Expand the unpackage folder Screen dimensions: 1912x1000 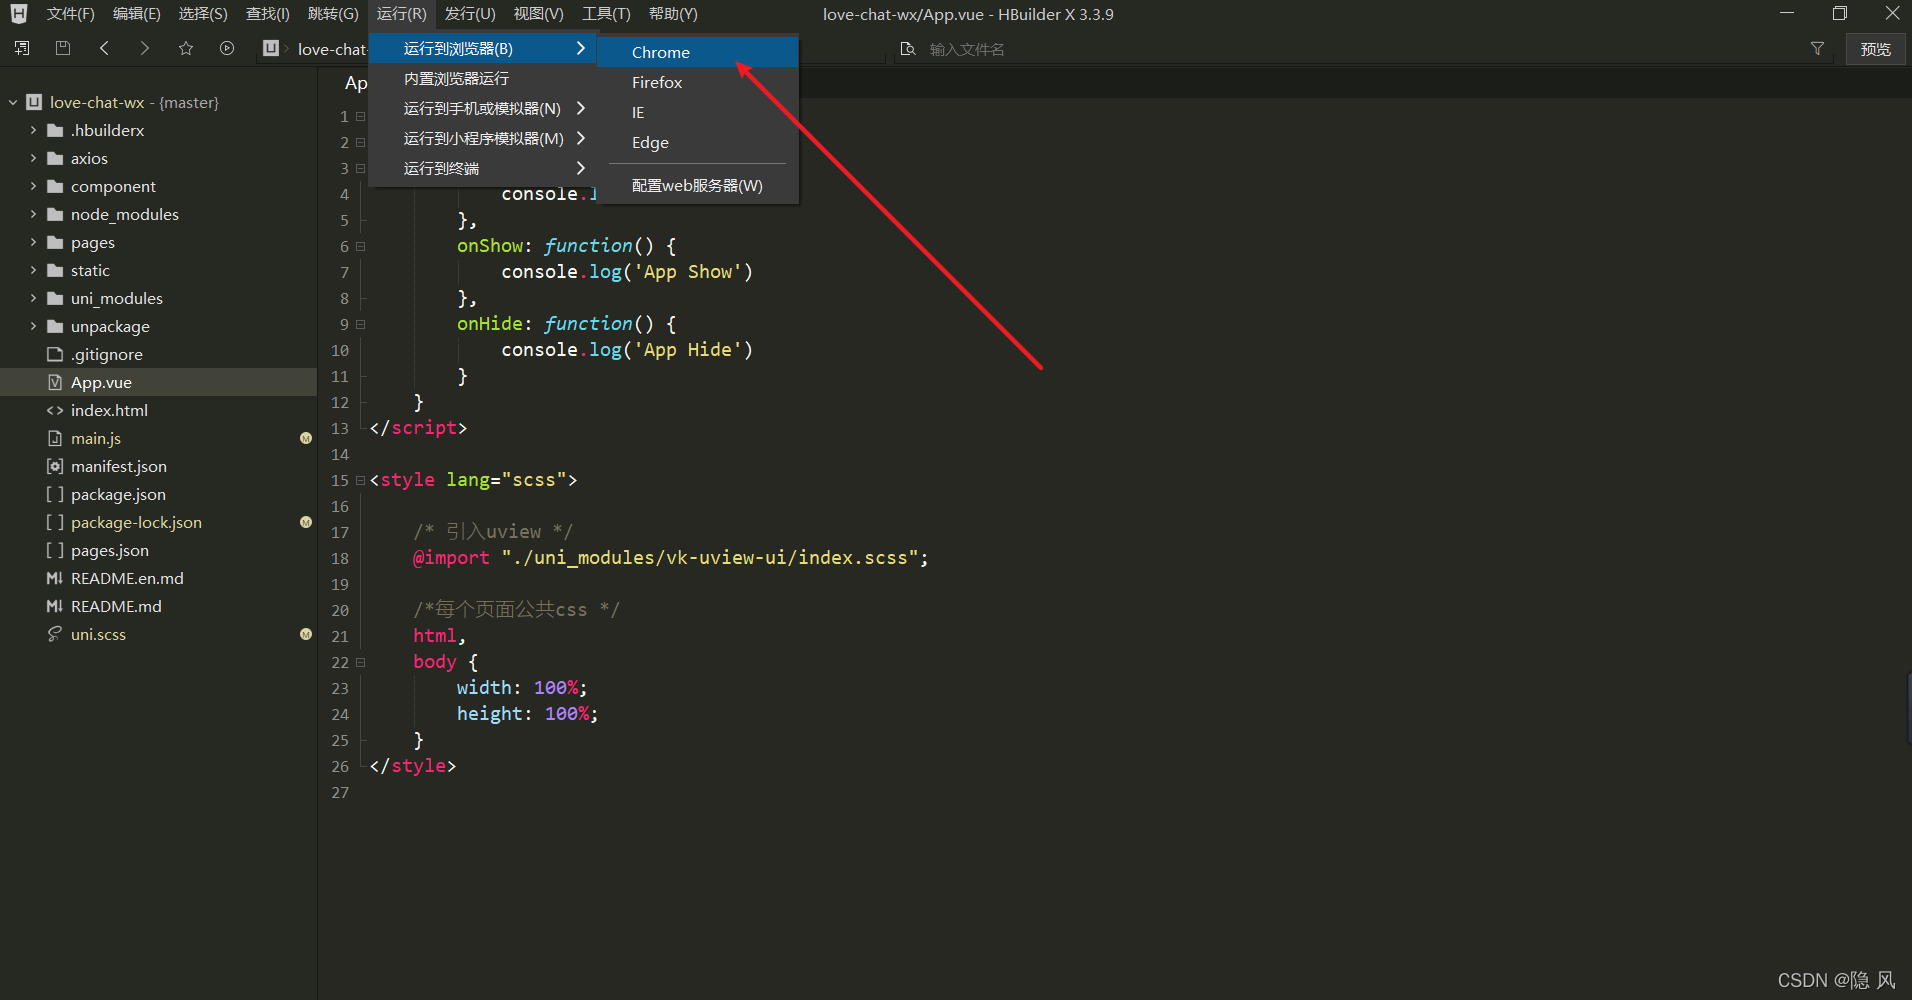click(x=33, y=326)
